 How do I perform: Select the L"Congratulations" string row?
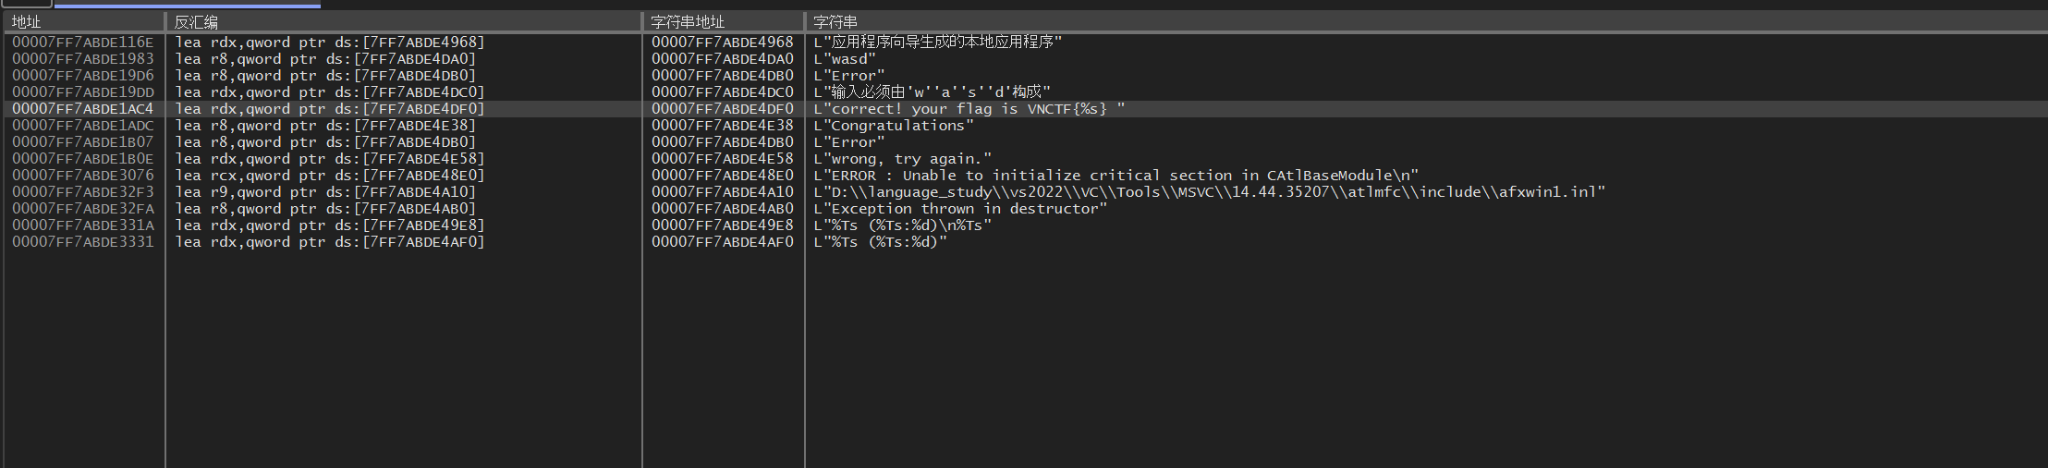pyautogui.click(x=893, y=126)
